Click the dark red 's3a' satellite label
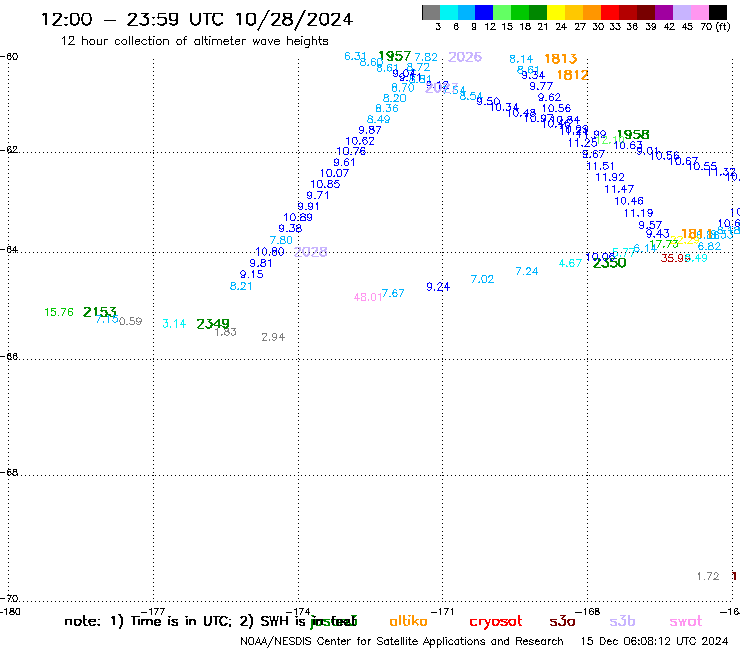 point(562,622)
